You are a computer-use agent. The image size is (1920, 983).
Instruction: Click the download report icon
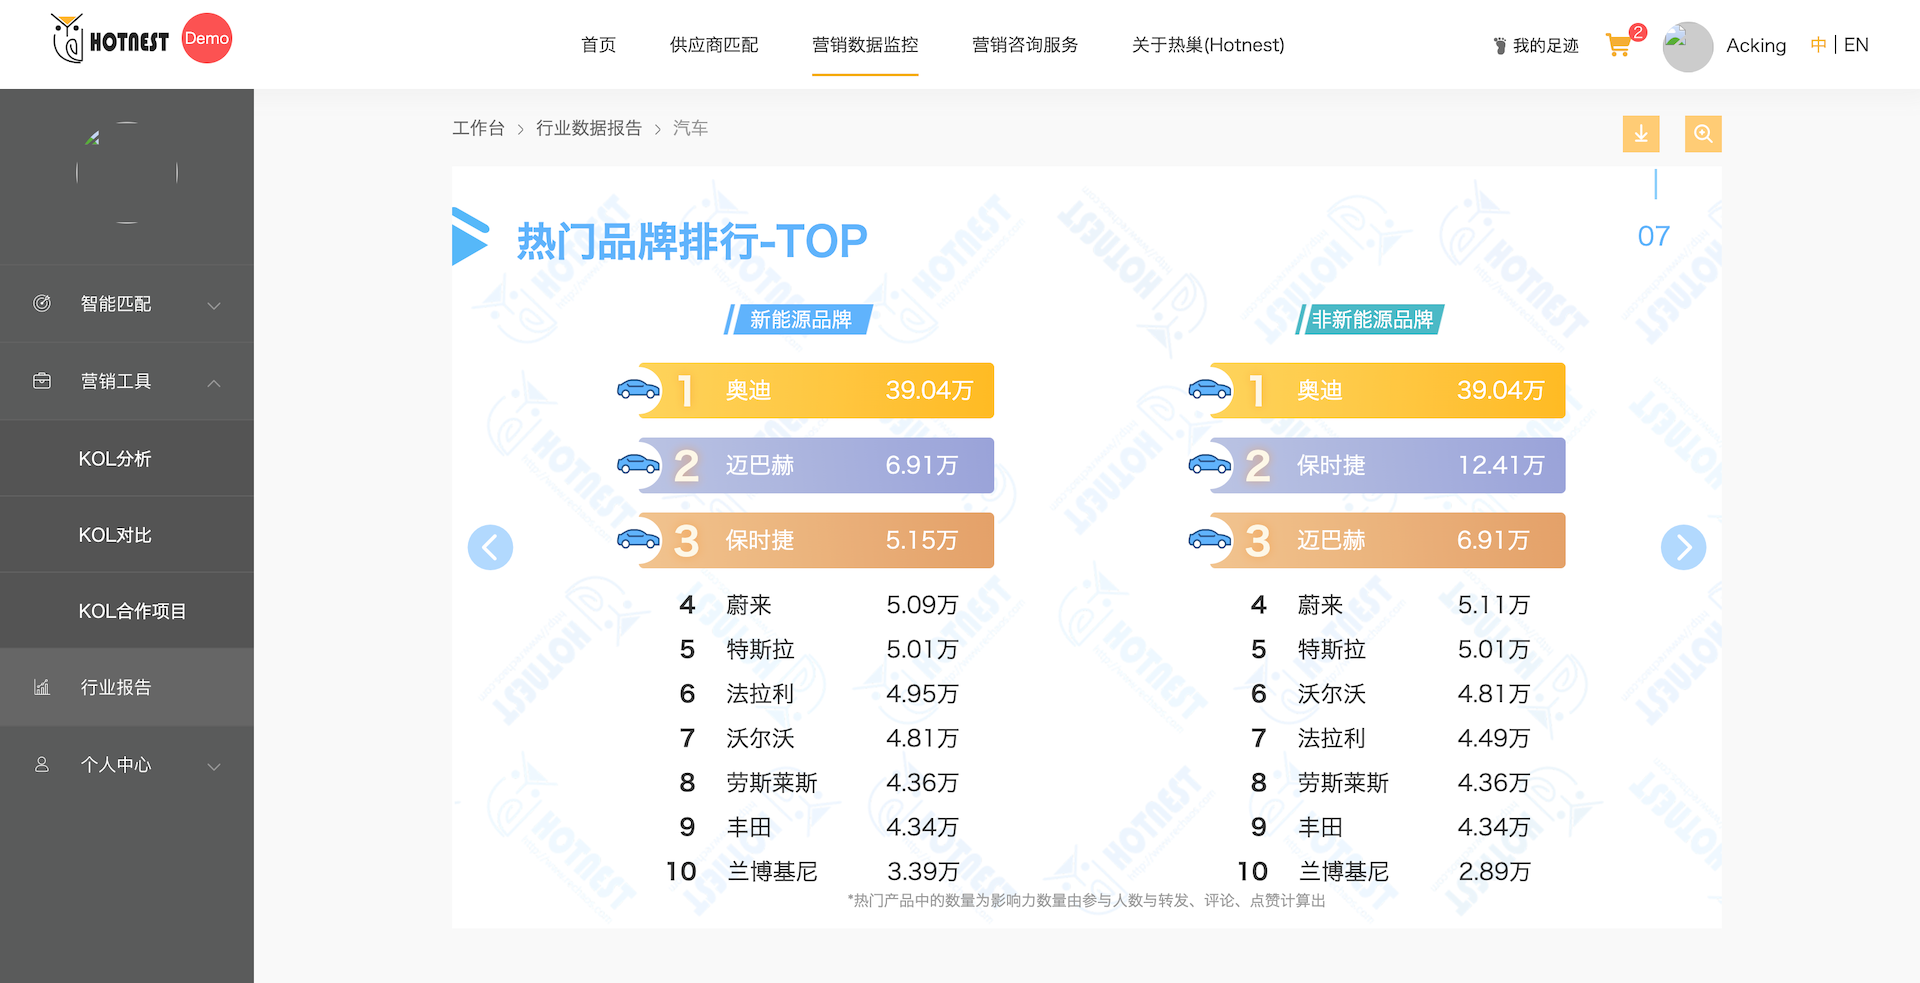pos(1640,134)
